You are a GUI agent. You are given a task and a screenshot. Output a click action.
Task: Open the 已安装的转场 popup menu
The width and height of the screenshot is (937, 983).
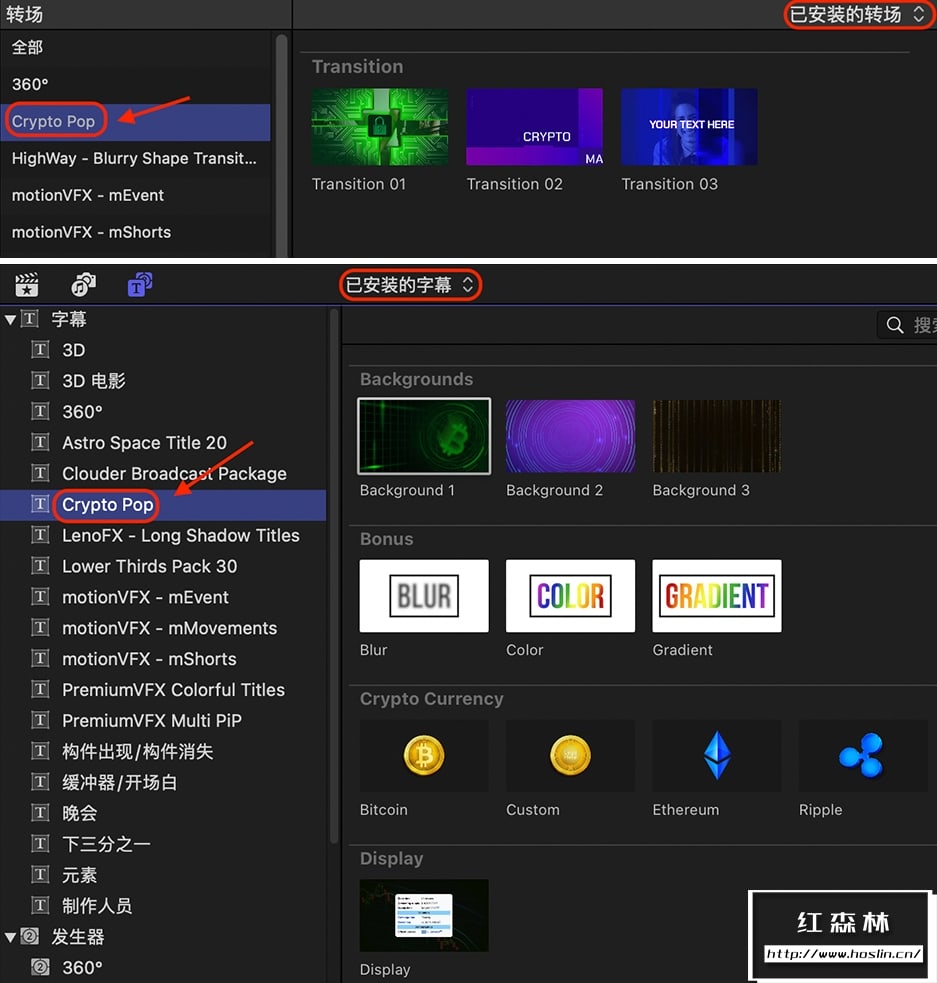point(857,14)
